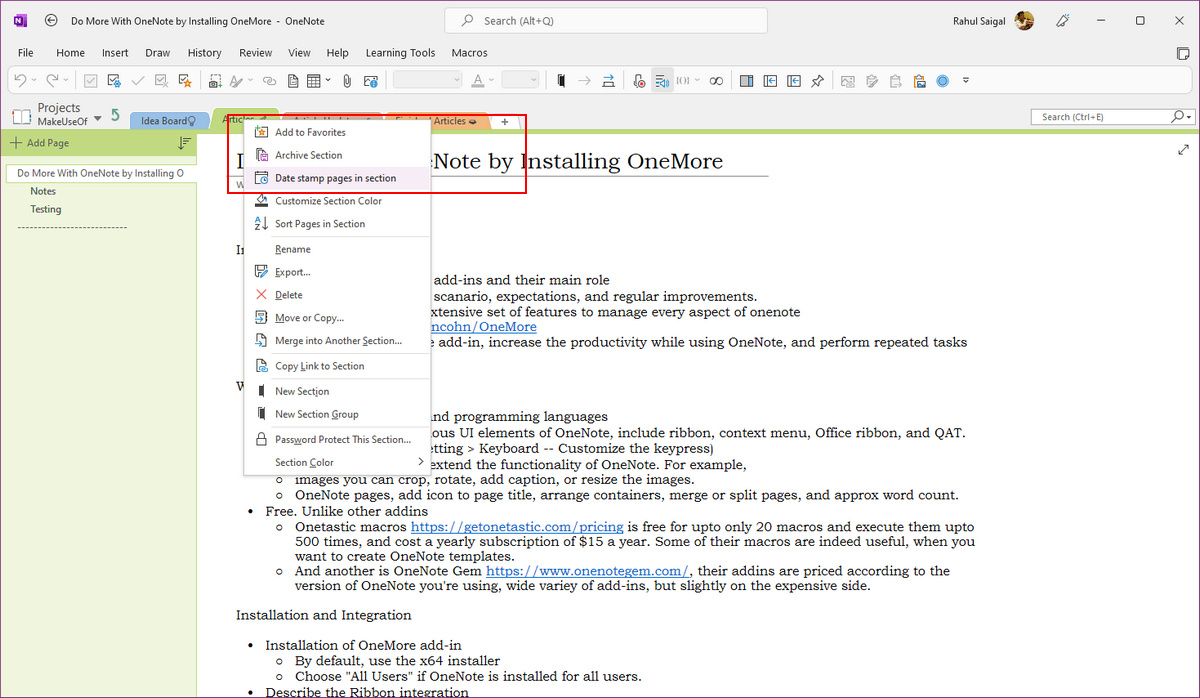Select the Notes page in page list

(43, 191)
